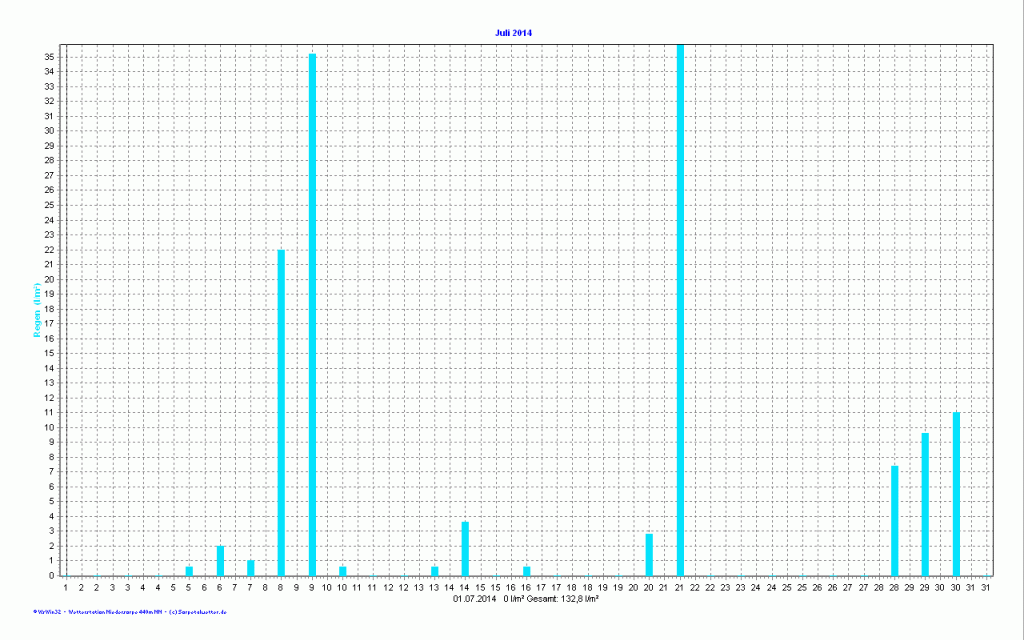Click the tallest bar on day 21

tap(680, 310)
